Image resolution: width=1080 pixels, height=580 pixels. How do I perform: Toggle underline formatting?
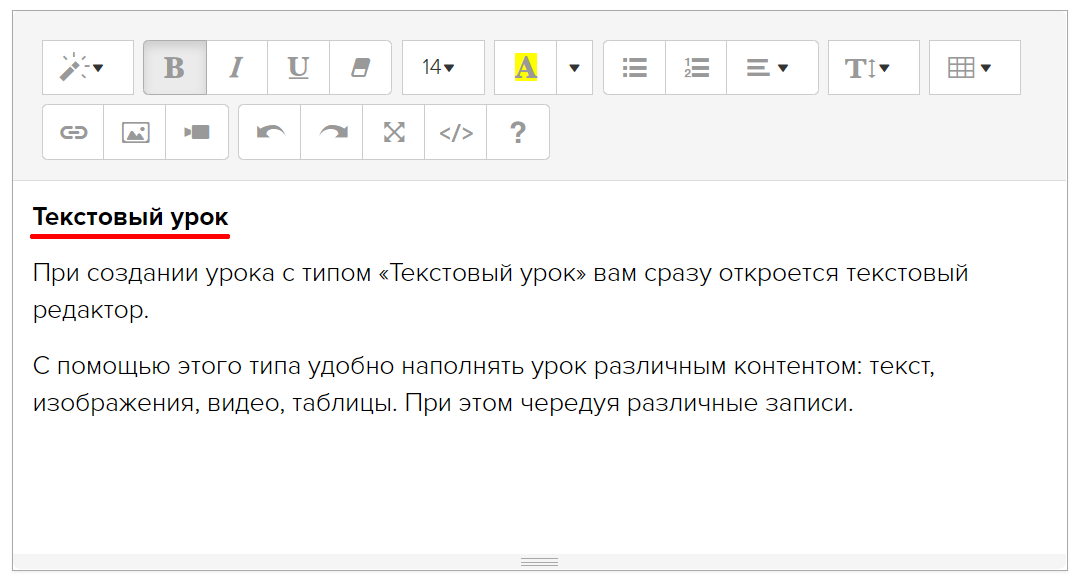click(x=298, y=68)
